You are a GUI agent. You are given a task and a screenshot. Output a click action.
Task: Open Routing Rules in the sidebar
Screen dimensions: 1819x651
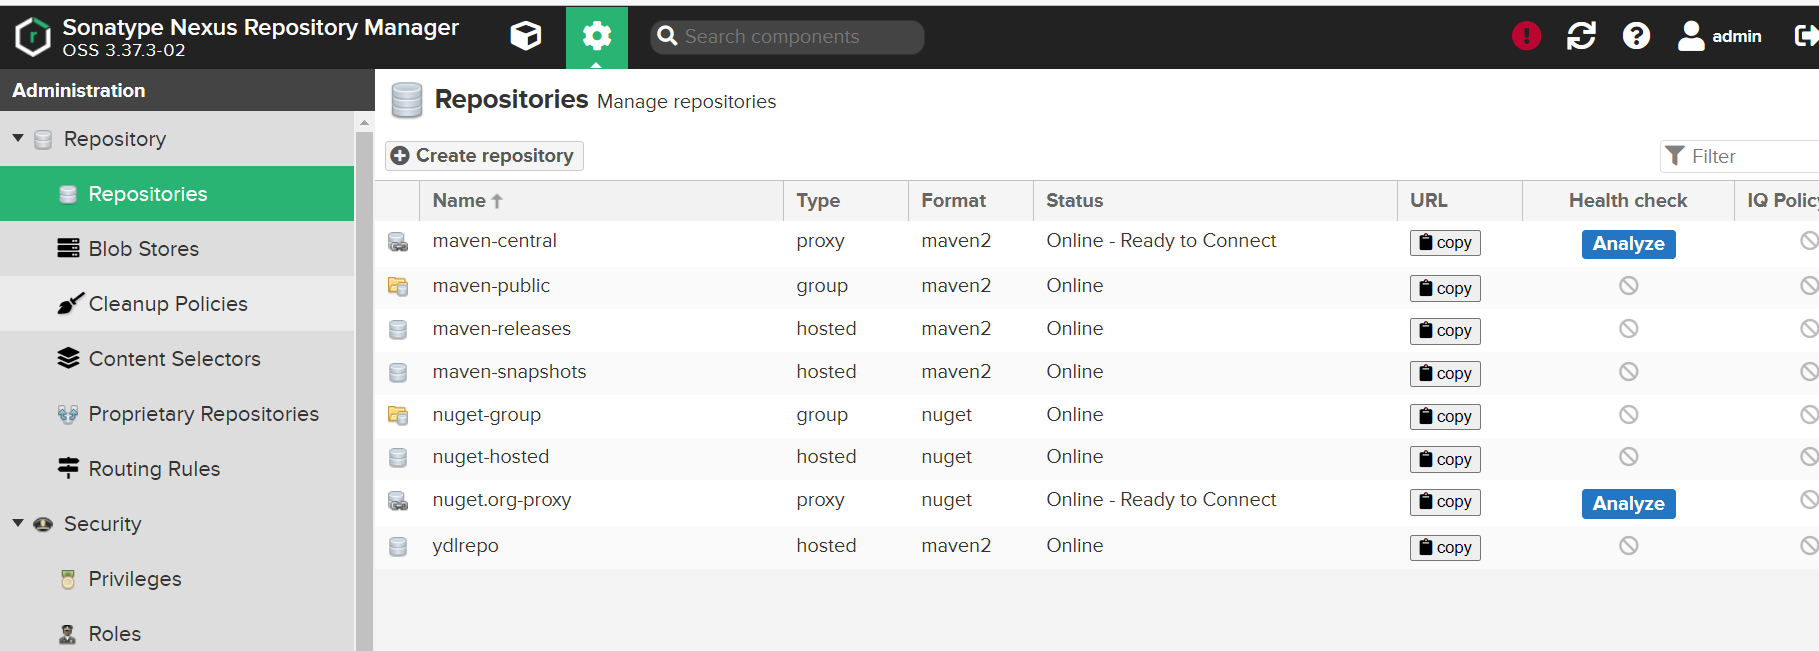(x=177, y=469)
